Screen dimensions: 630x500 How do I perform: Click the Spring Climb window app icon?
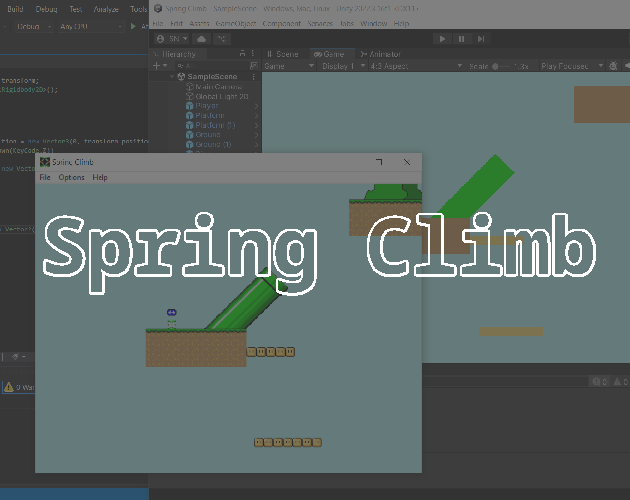click(x=45, y=162)
